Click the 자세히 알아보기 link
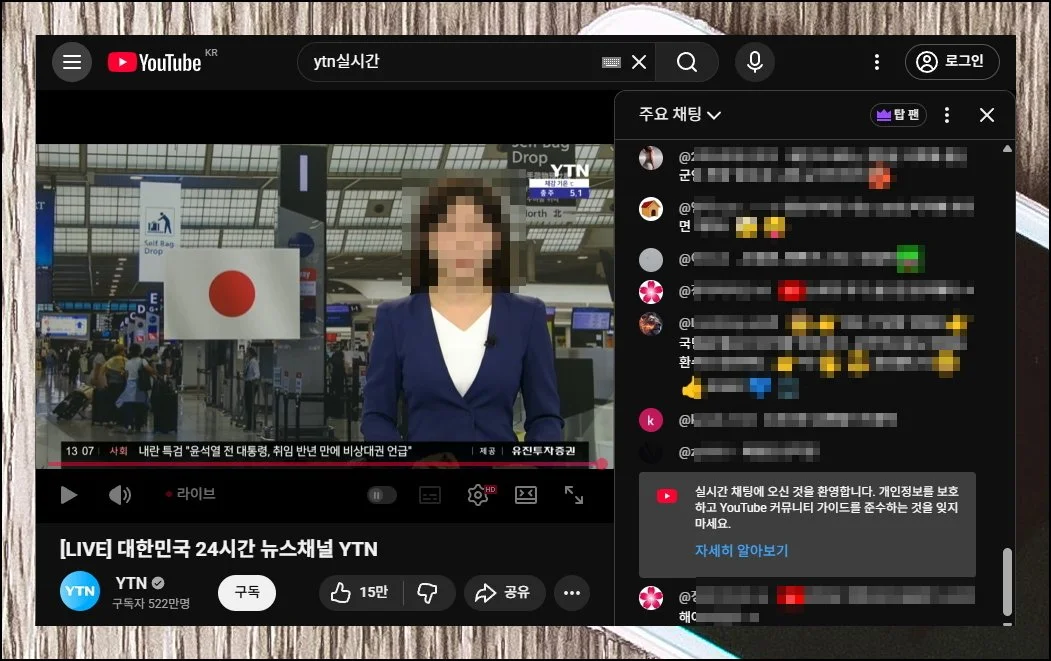 (742, 550)
